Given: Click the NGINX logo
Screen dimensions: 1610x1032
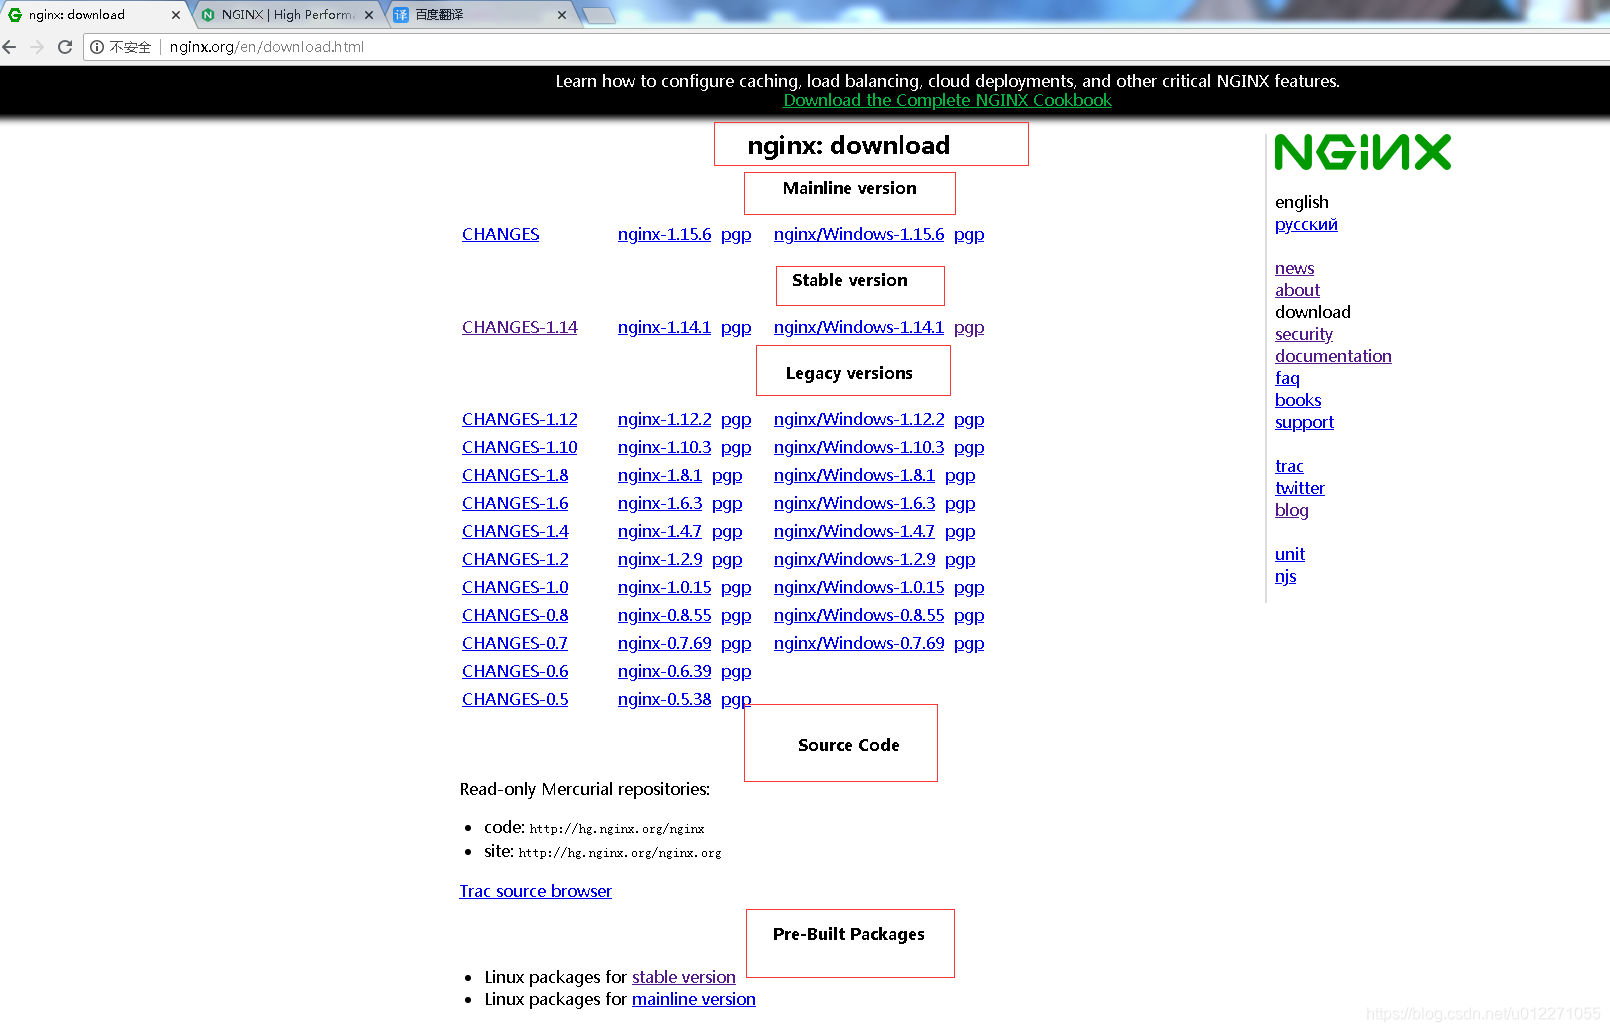Looking at the screenshot, I should (1363, 152).
